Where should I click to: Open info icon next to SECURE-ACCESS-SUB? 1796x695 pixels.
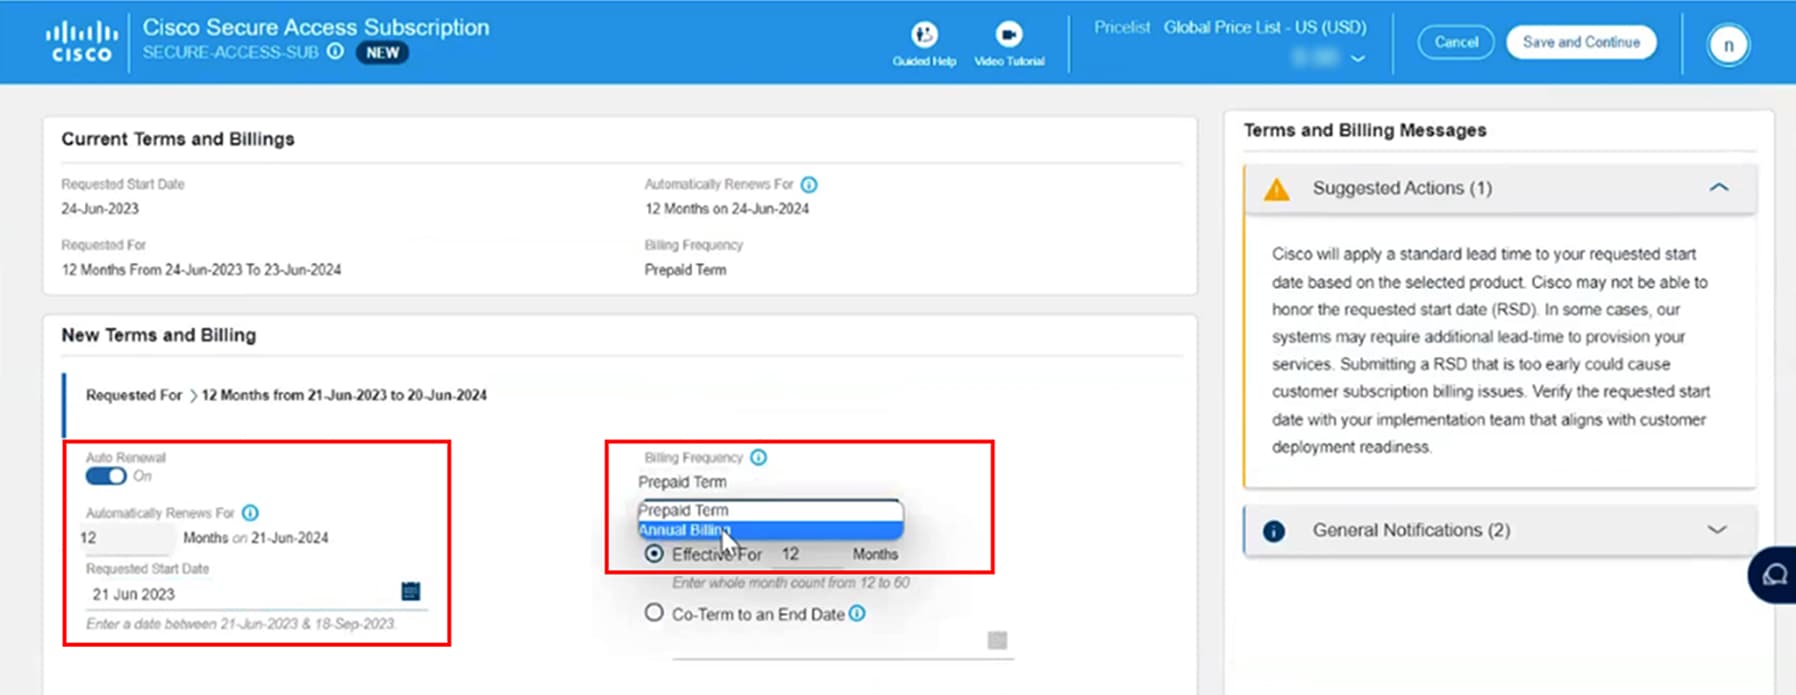[x=336, y=52]
